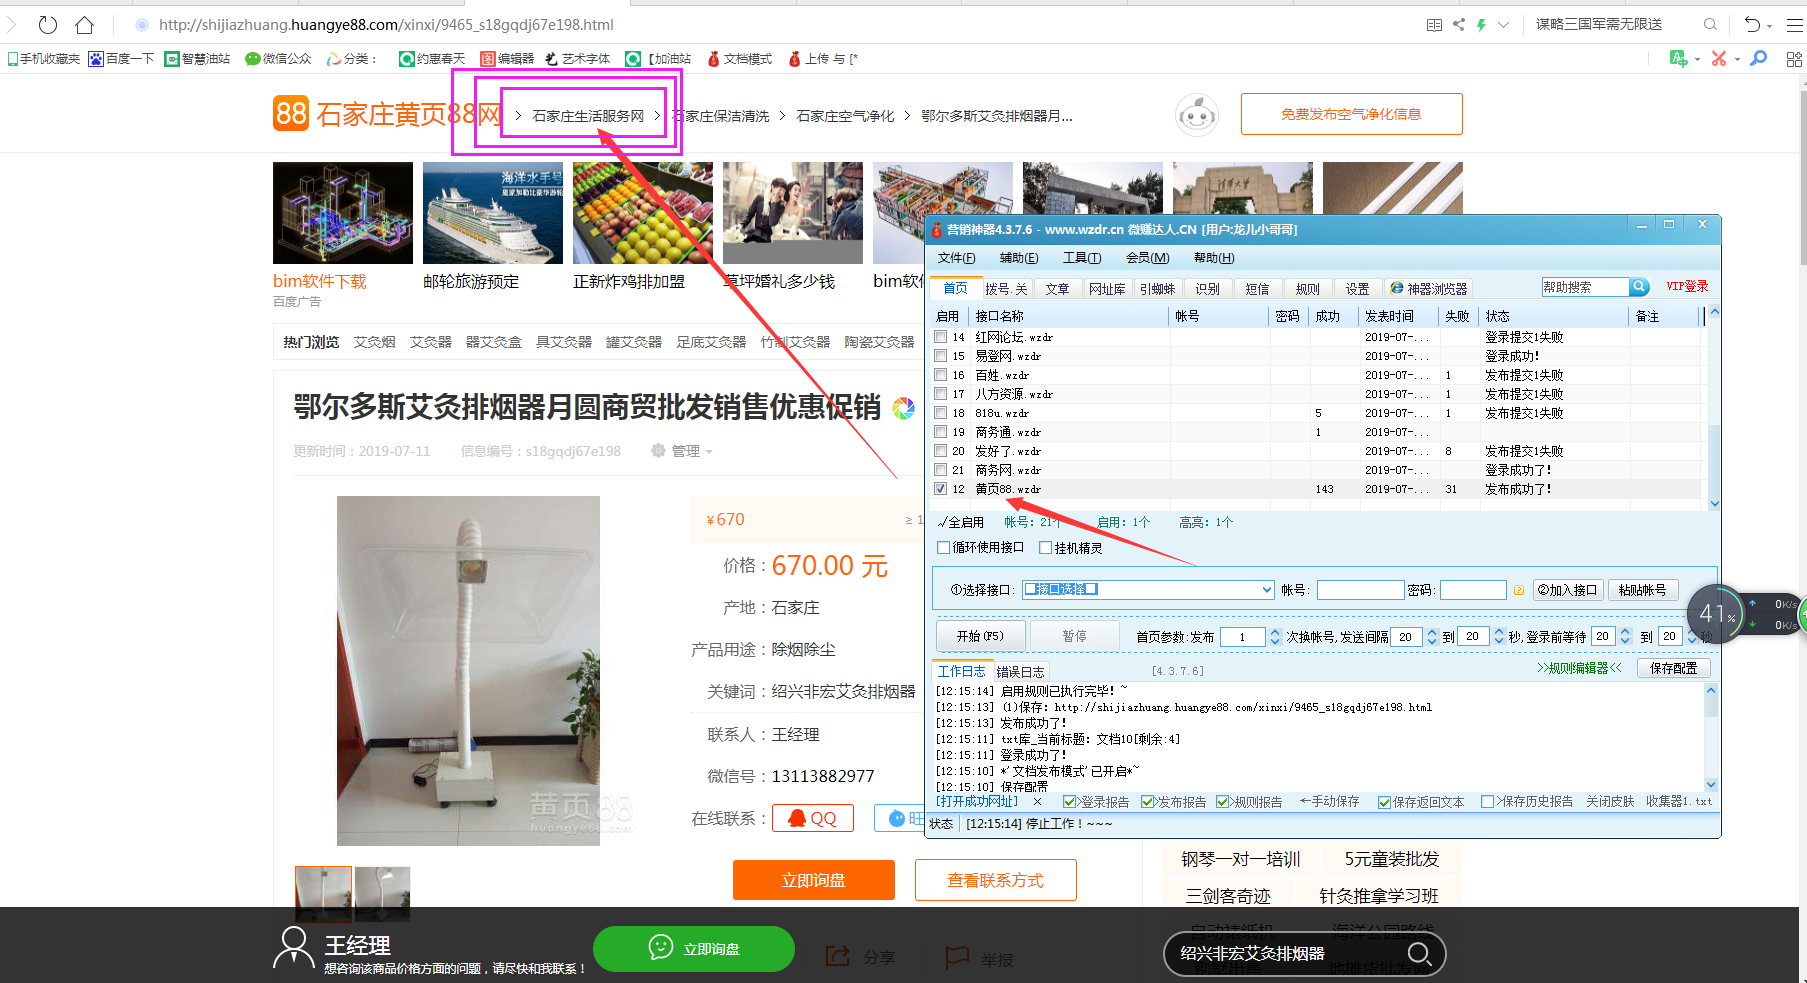The image size is (1807, 983).
Task: Click the browser home icon
Action: [x=85, y=25]
